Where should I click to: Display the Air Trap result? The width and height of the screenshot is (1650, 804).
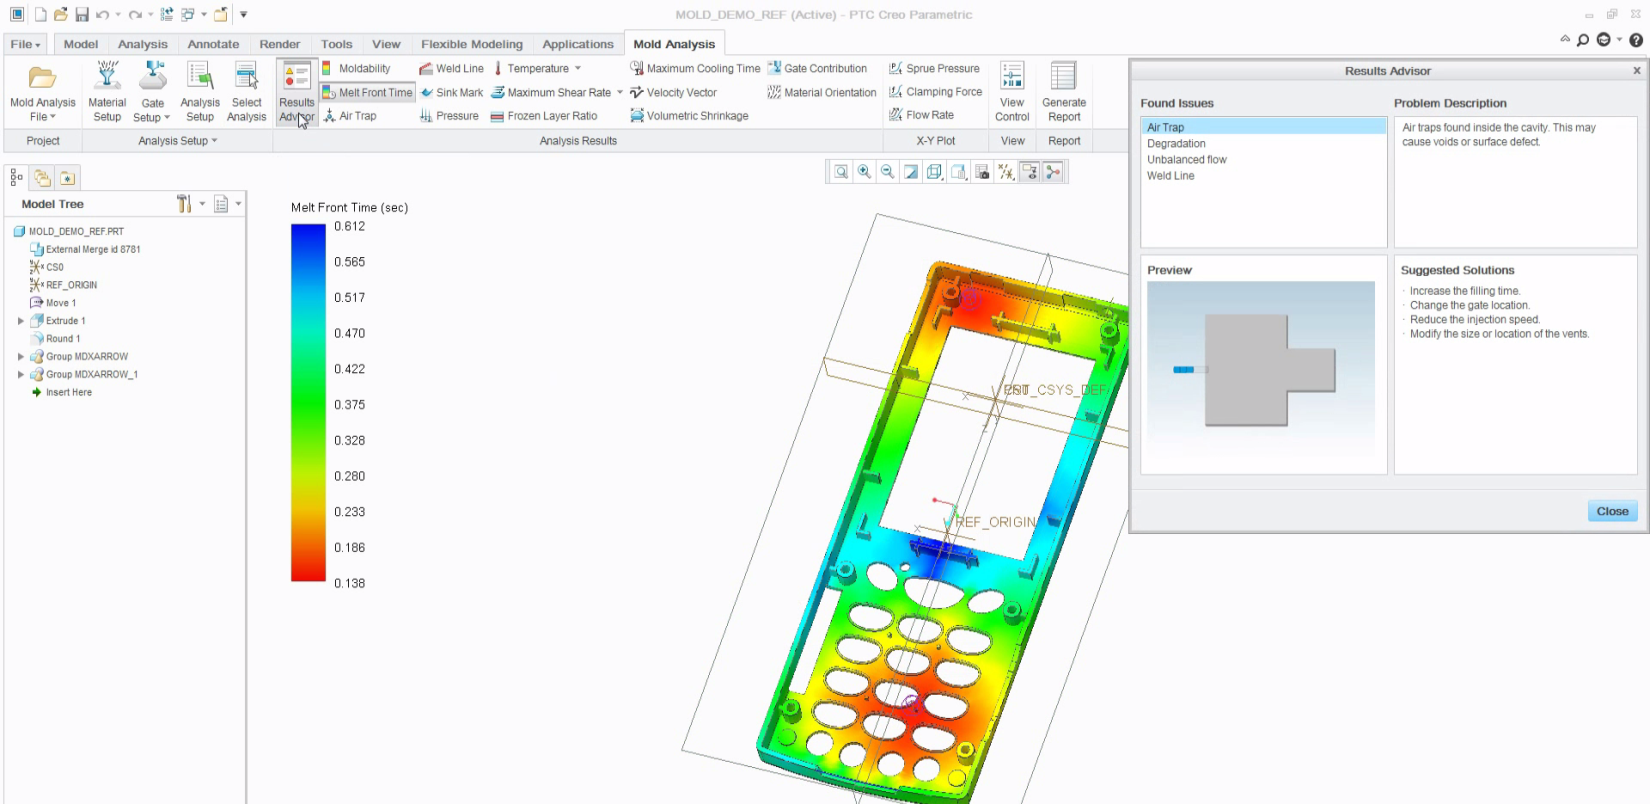pos(350,116)
